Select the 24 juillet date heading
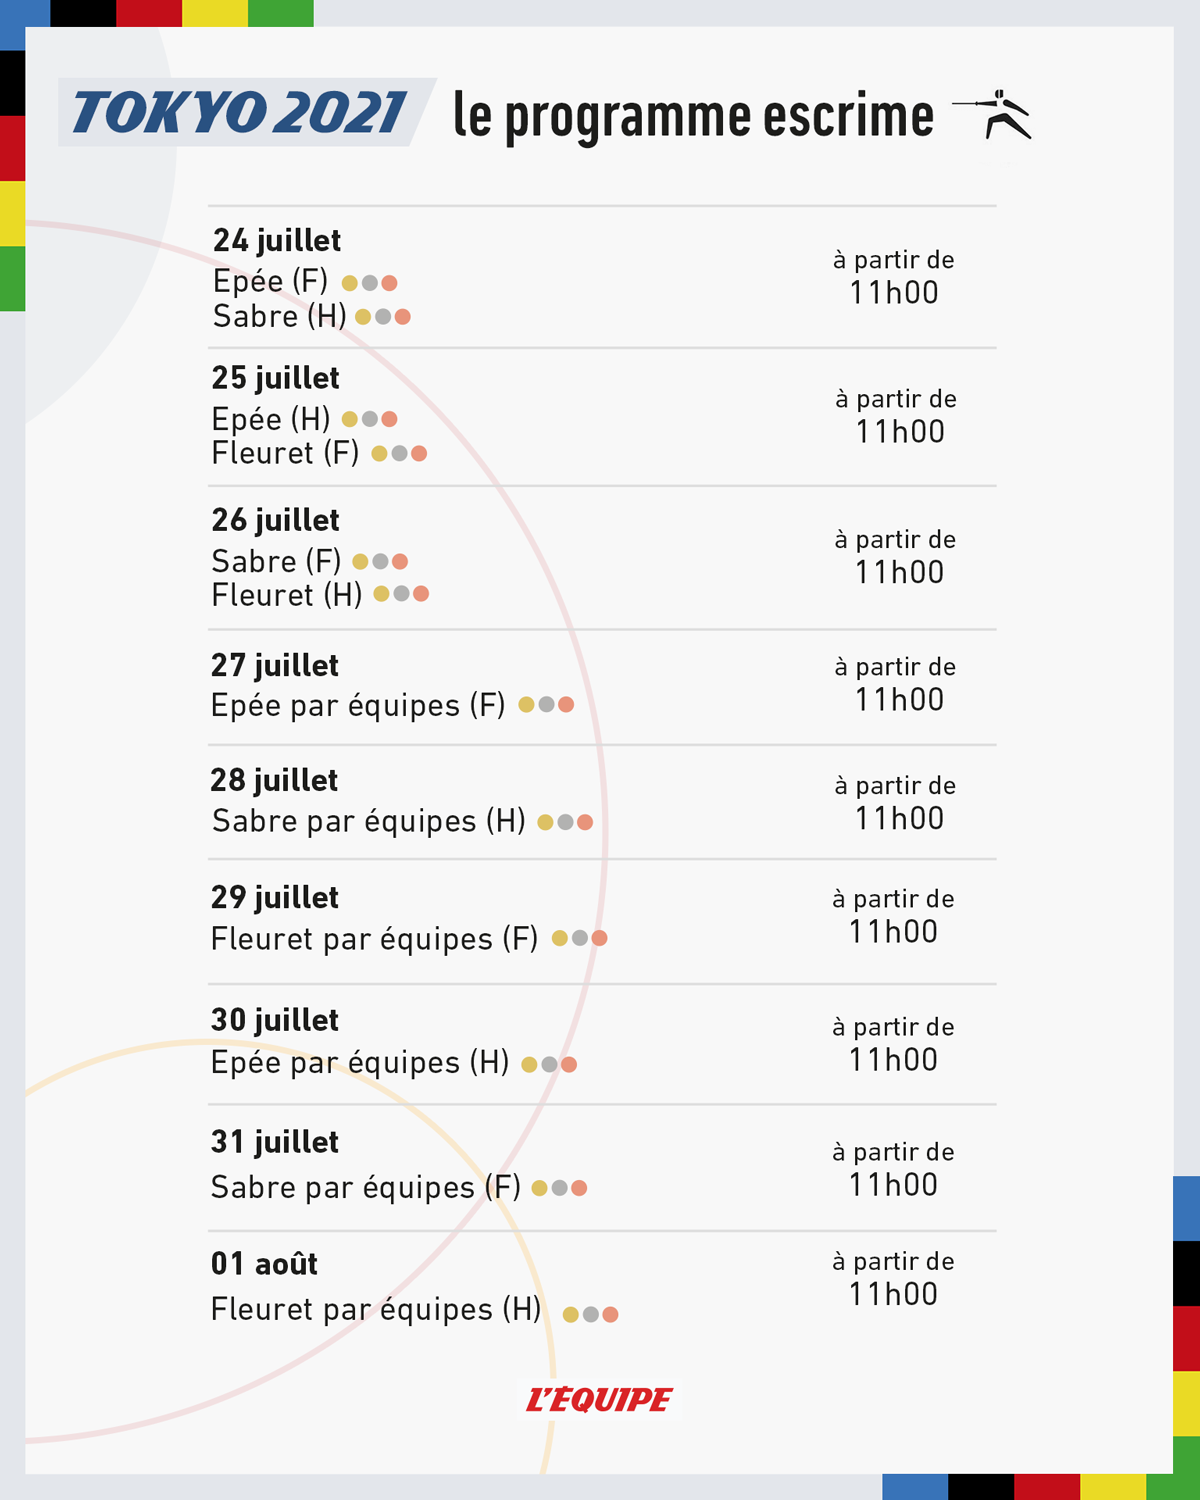The height and width of the screenshot is (1500, 1200). 277,241
